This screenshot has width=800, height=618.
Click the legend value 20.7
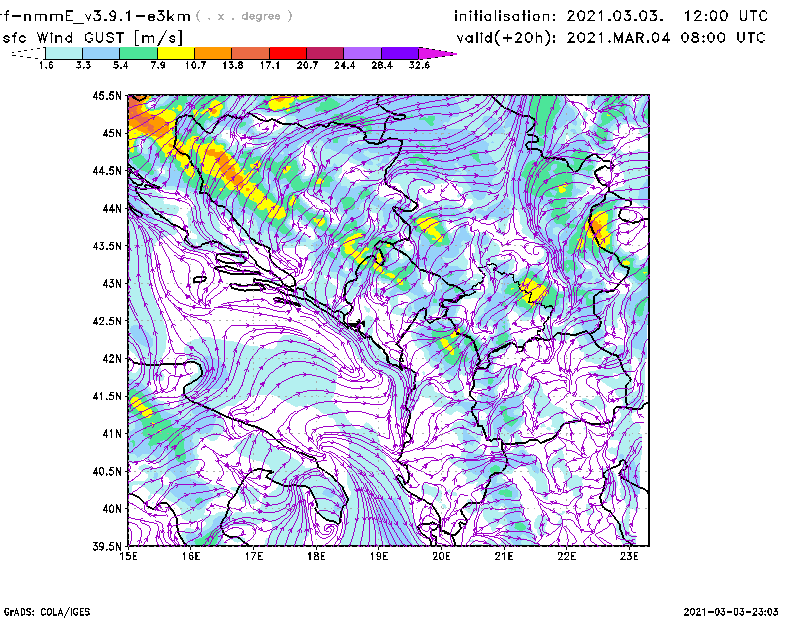click(307, 65)
